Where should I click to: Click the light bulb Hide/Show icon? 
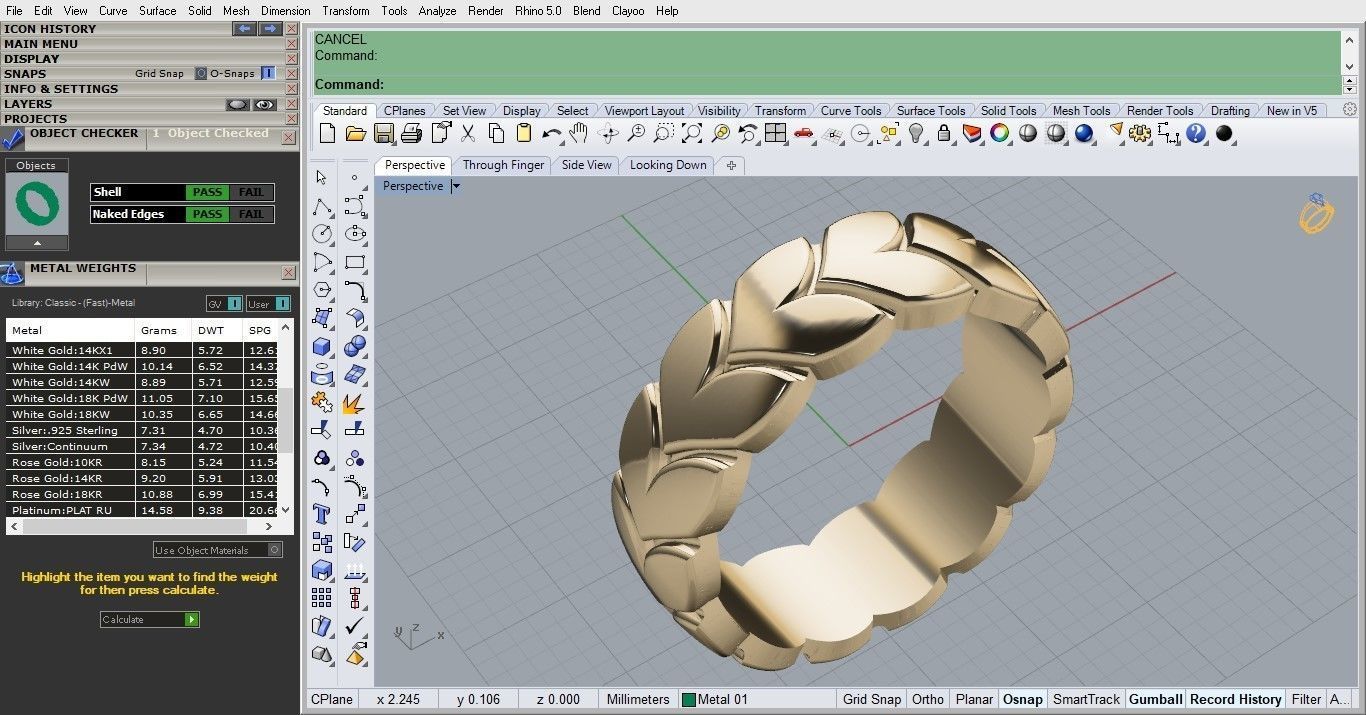point(915,133)
